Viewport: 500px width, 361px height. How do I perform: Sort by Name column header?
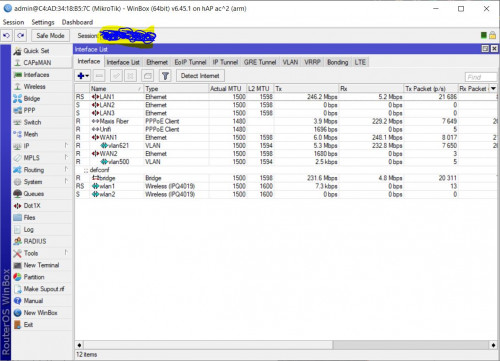(x=116, y=89)
